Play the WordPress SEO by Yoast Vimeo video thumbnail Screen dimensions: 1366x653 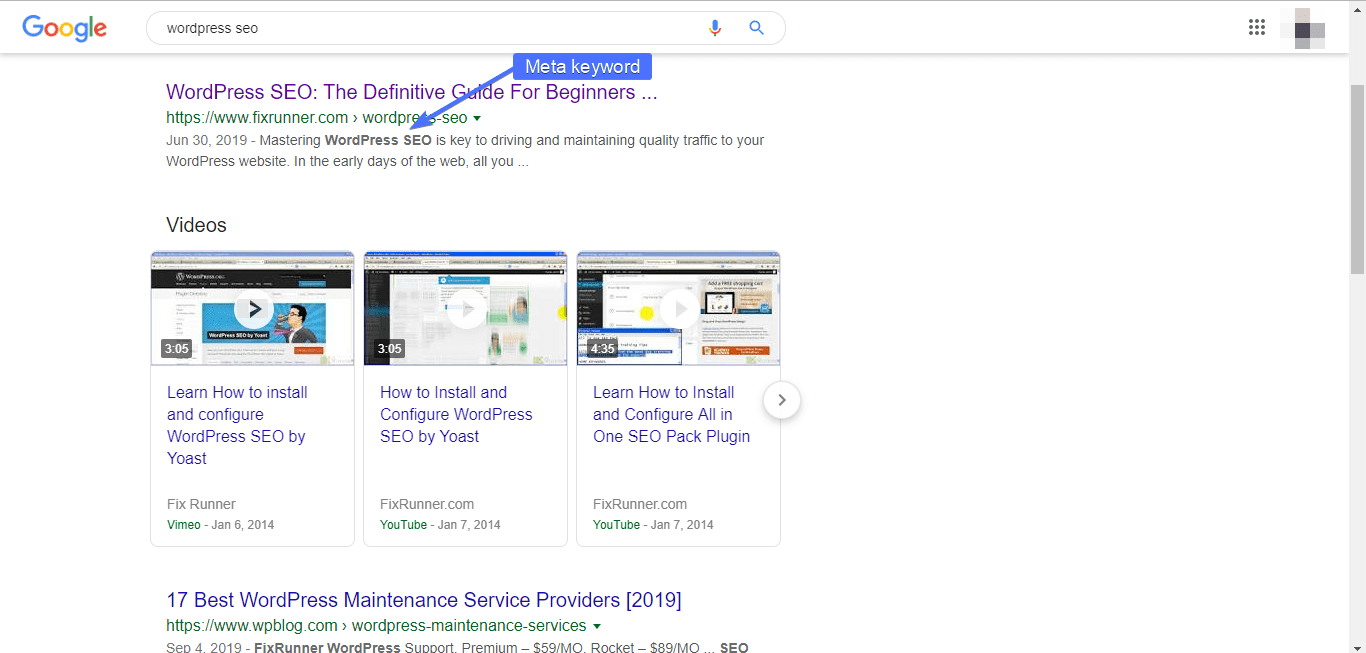(252, 308)
